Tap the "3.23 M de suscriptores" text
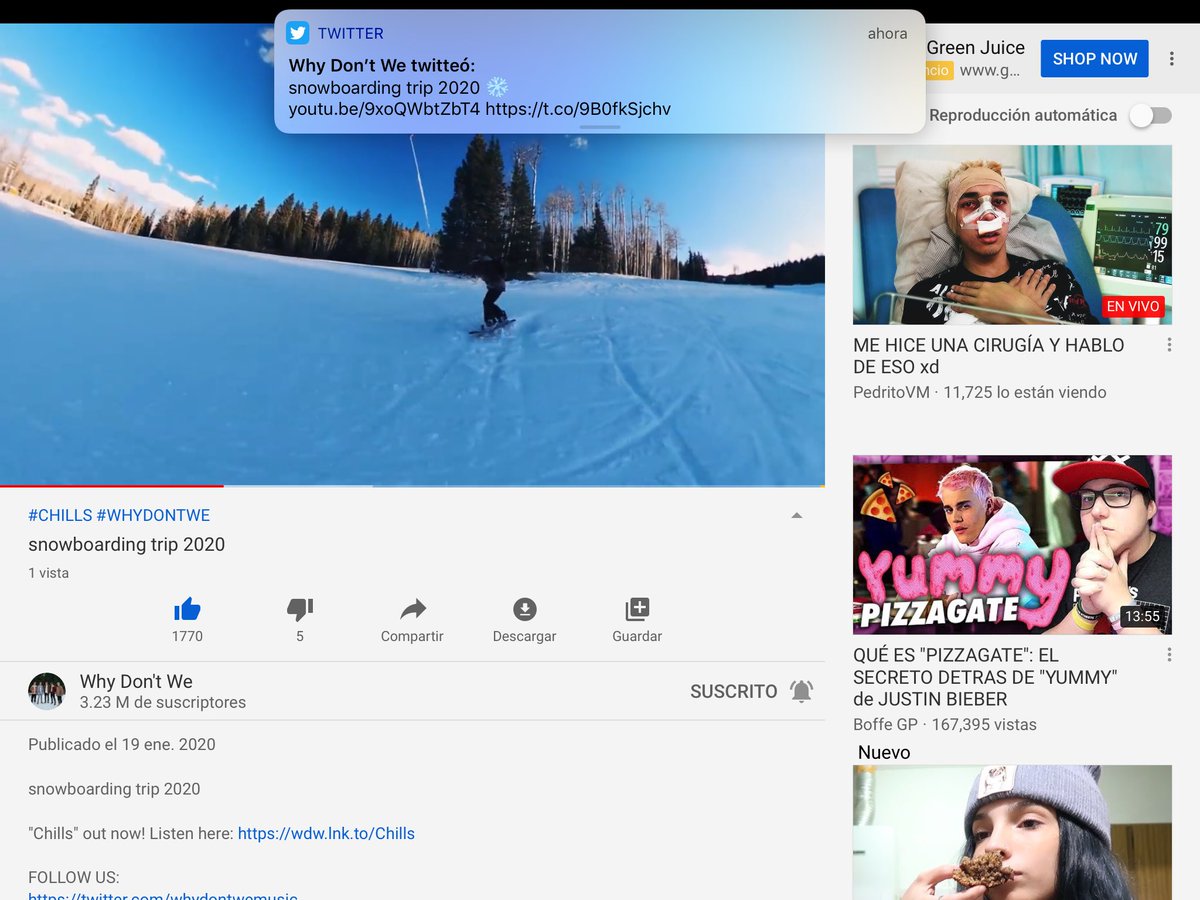 point(163,703)
